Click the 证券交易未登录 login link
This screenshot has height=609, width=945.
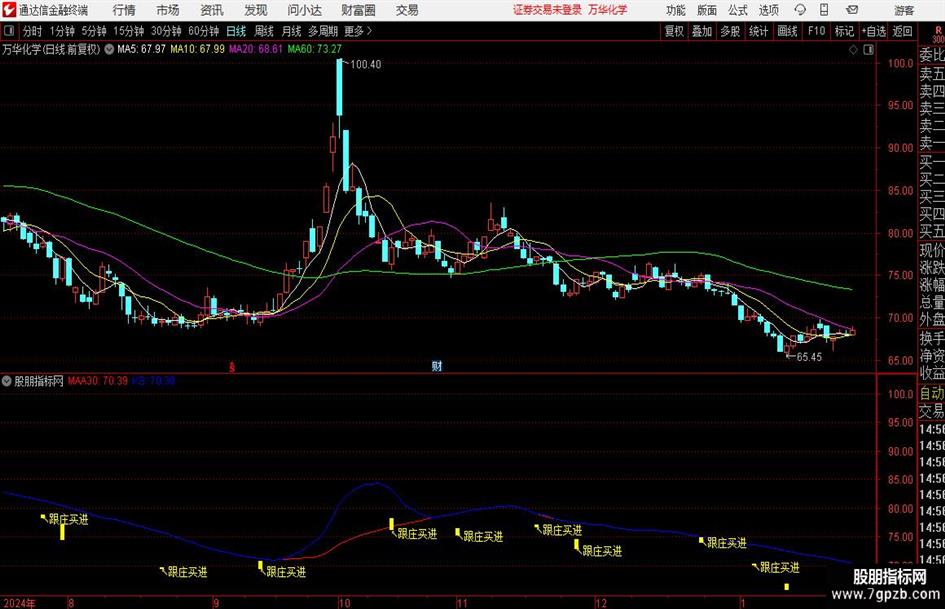point(548,10)
